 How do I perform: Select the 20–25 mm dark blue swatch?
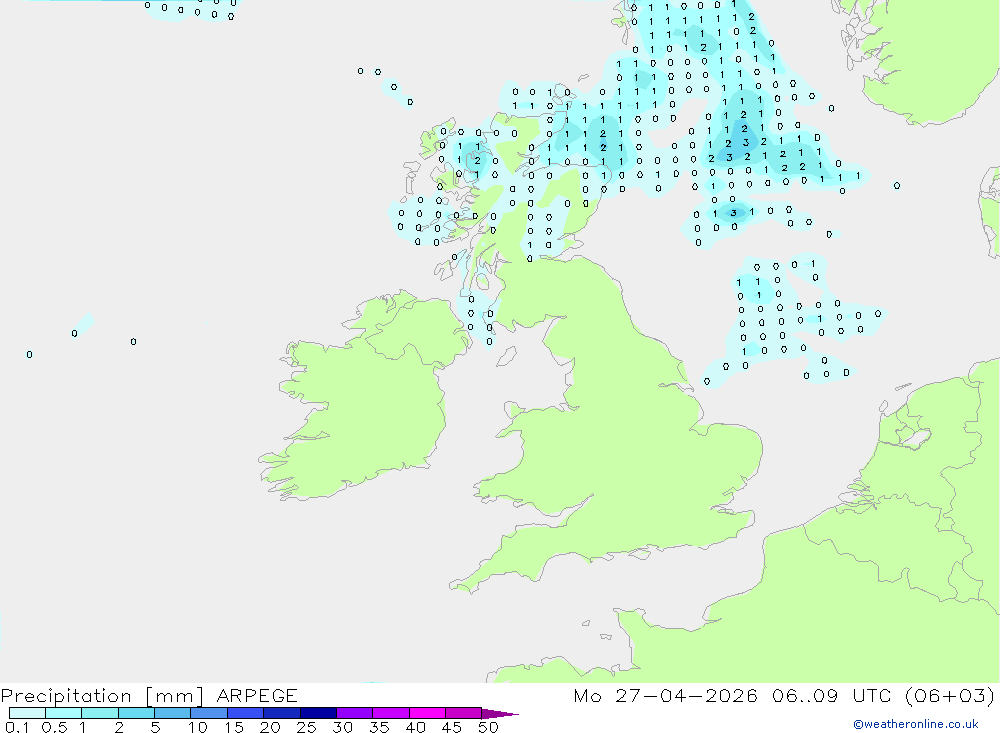[x=281, y=713]
